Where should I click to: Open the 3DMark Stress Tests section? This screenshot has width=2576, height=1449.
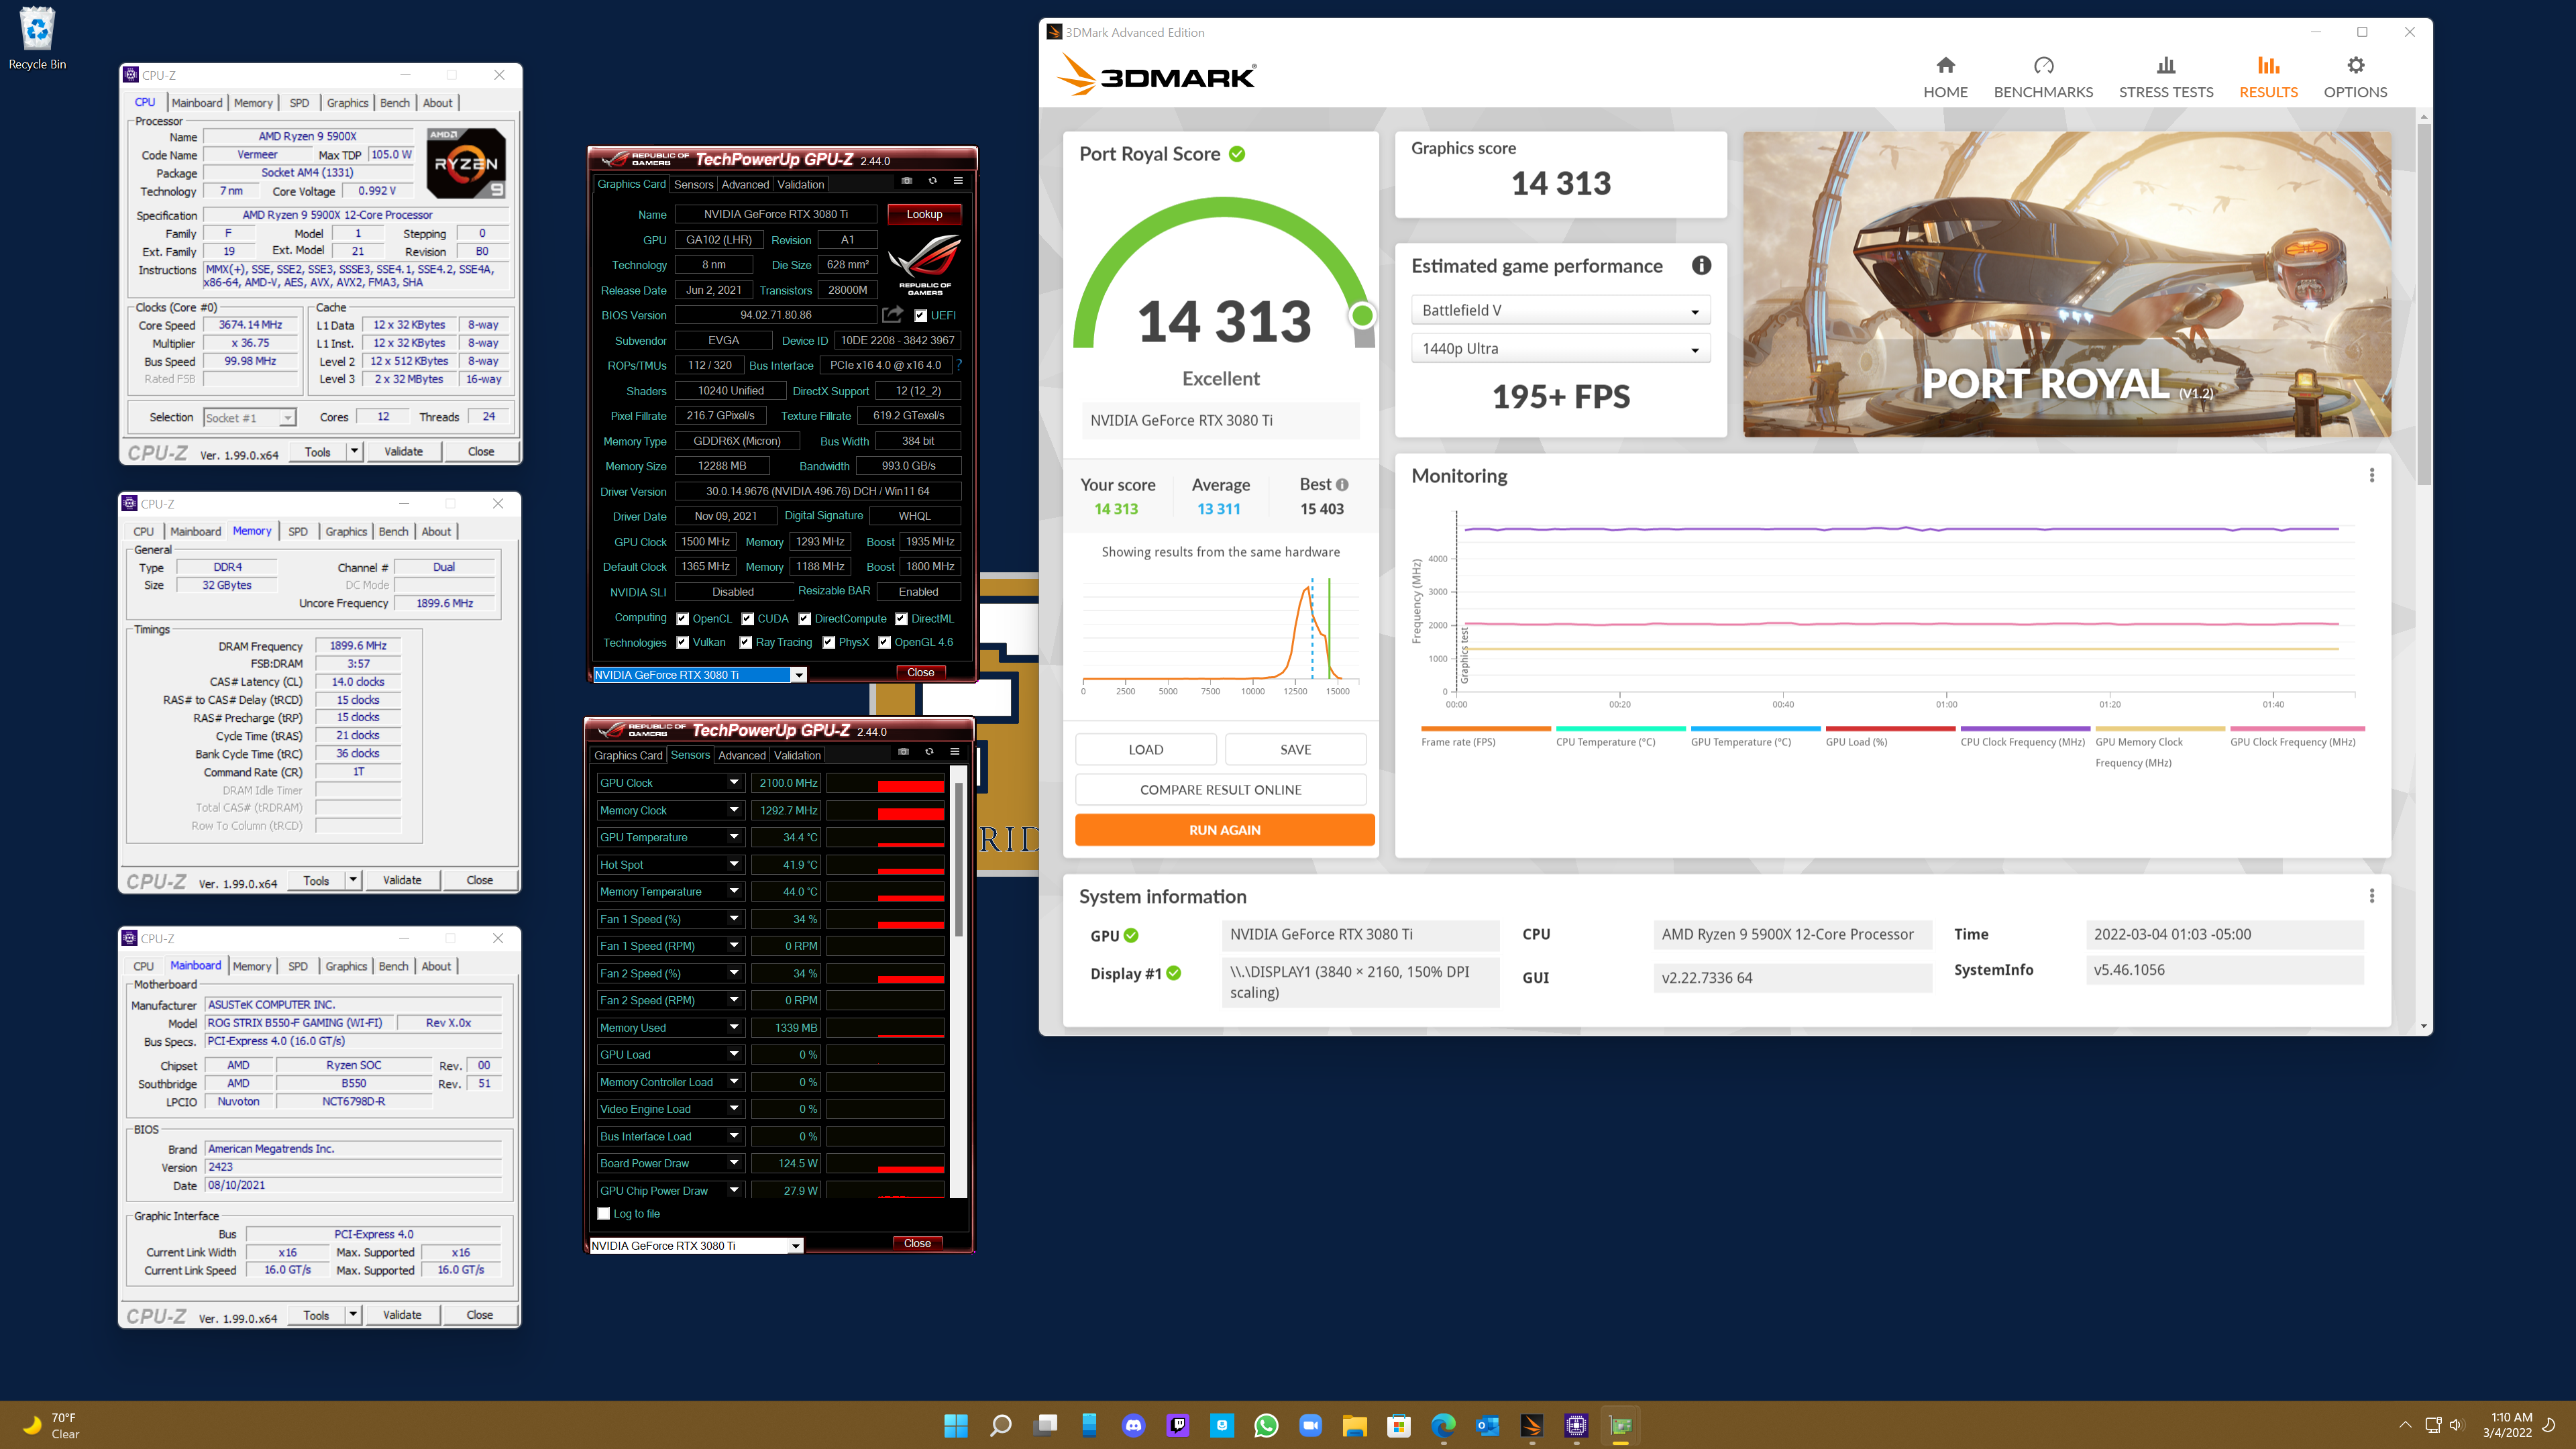coord(2166,78)
